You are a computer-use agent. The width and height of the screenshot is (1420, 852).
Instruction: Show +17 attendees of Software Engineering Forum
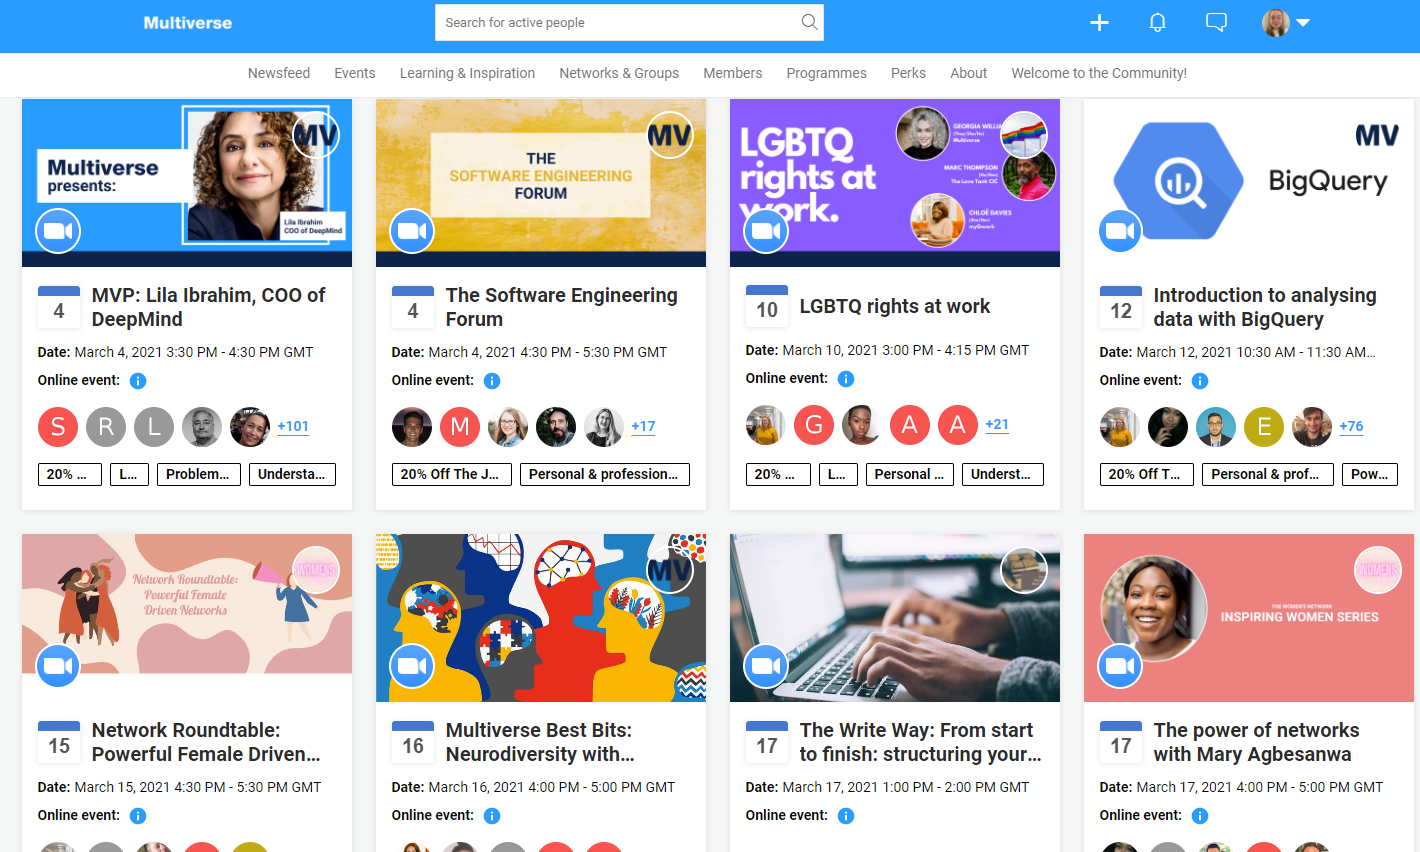pos(643,426)
